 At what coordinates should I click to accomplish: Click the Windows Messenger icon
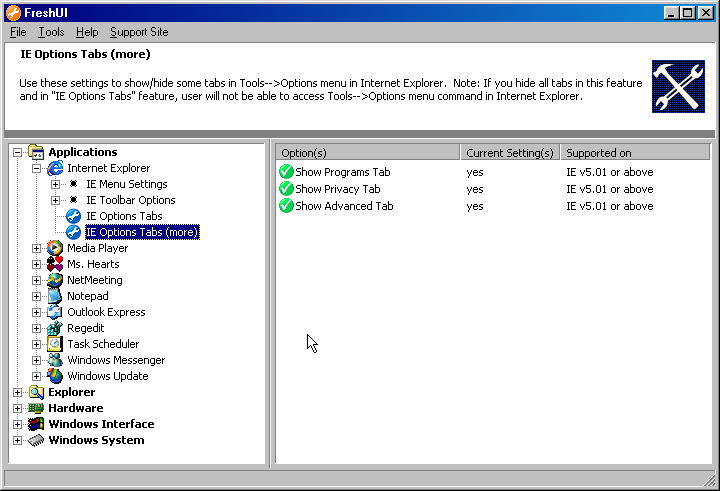56,360
